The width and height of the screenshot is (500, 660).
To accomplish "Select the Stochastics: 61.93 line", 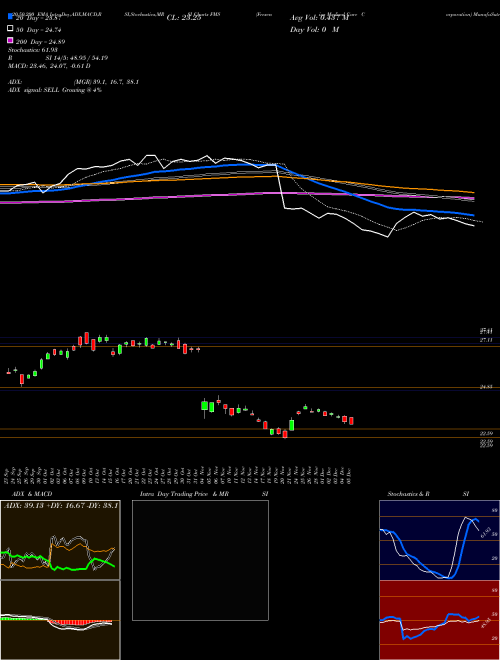I will click(33, 50).
